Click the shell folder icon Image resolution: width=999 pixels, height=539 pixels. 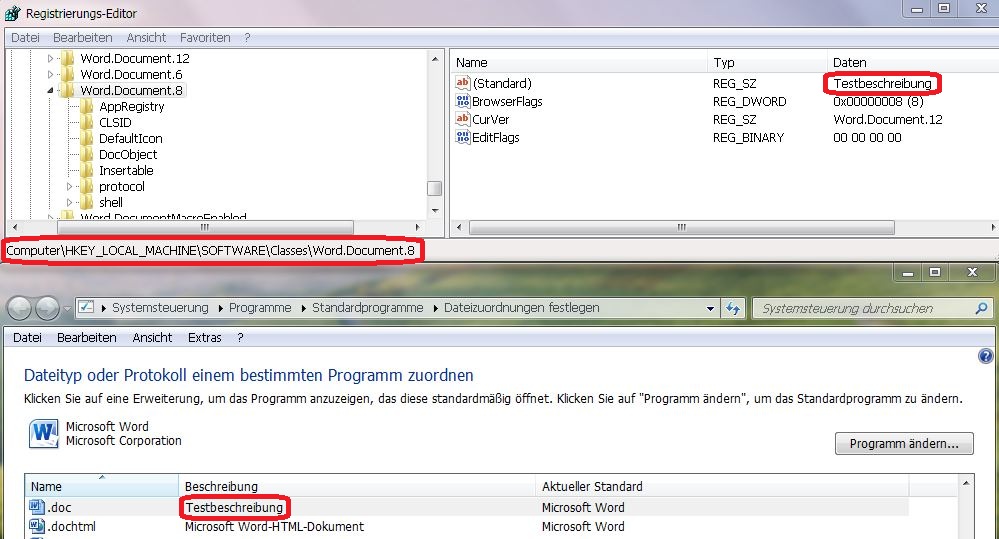87,202
